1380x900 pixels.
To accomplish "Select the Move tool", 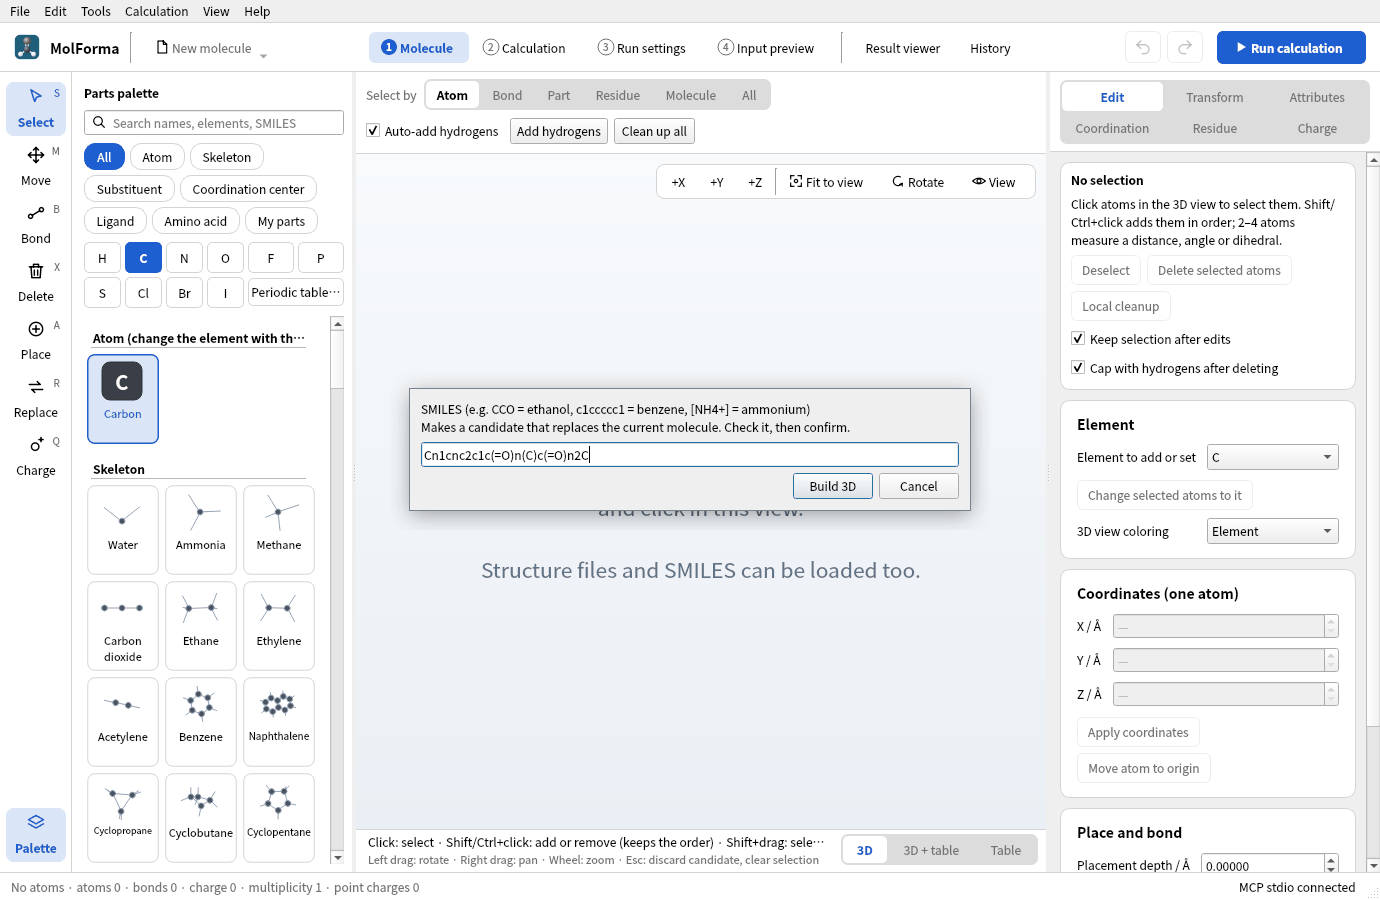I will click(x=36, y=166).
